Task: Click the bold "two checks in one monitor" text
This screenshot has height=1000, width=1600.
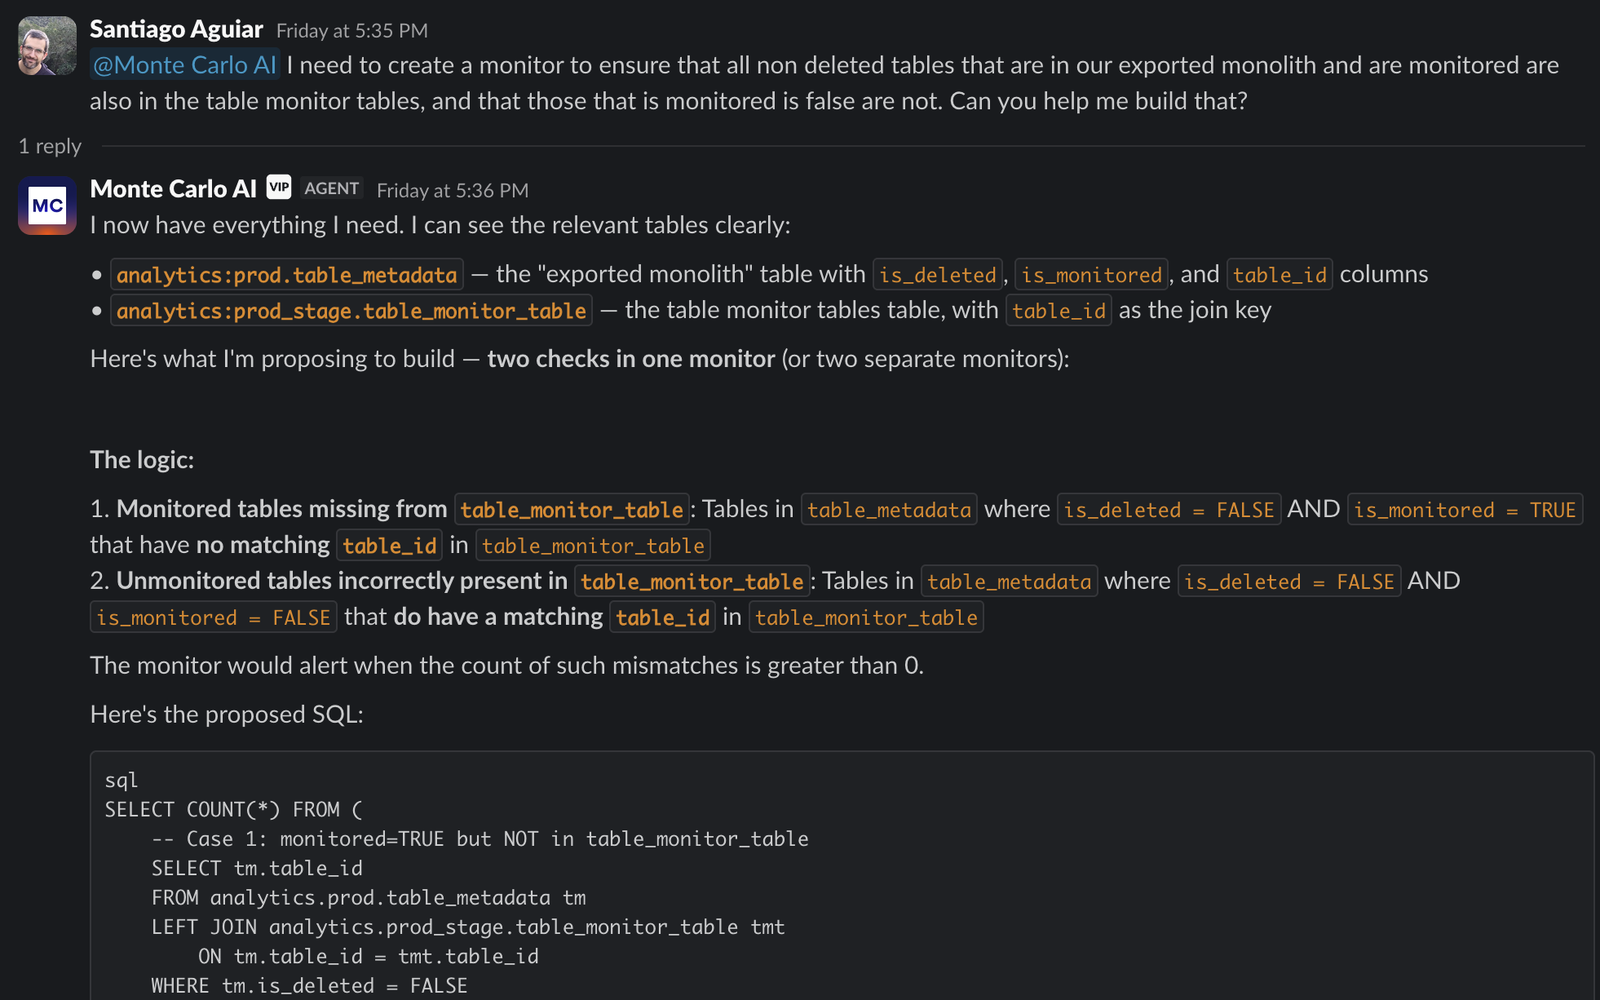Action: point(631,359)
